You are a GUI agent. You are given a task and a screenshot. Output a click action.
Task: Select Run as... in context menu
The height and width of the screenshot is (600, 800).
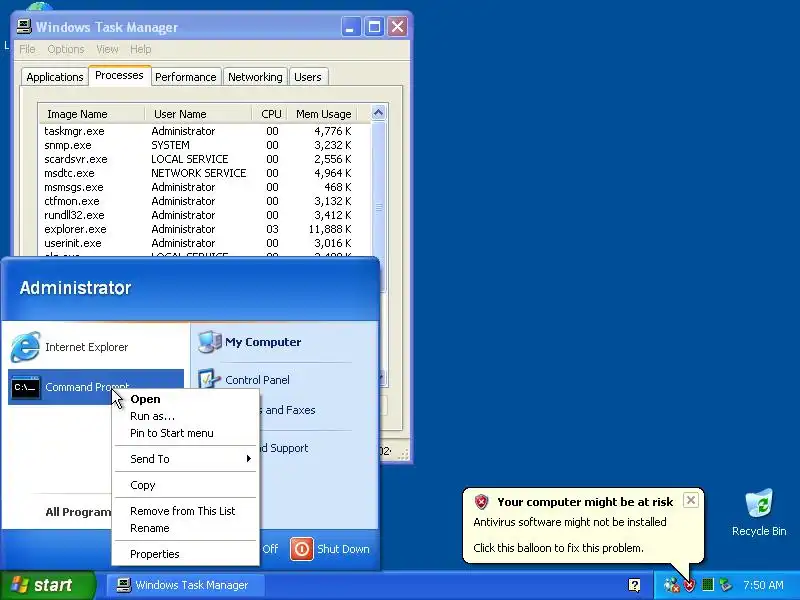point(186,416)
